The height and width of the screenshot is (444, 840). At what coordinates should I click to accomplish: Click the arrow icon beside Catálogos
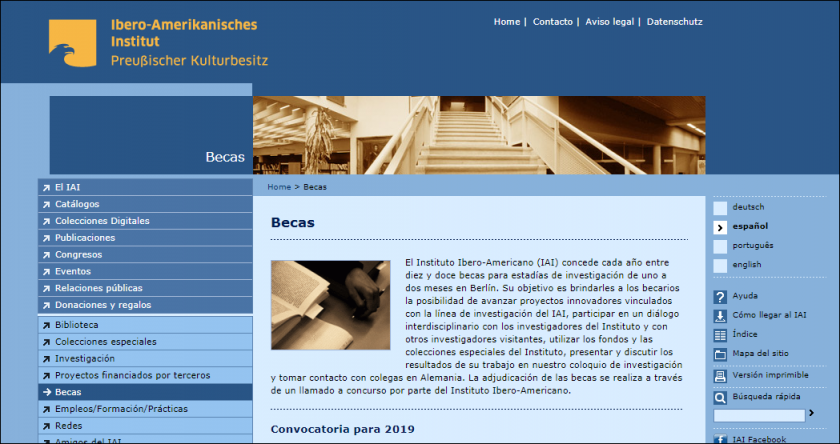tap(47, 205)
